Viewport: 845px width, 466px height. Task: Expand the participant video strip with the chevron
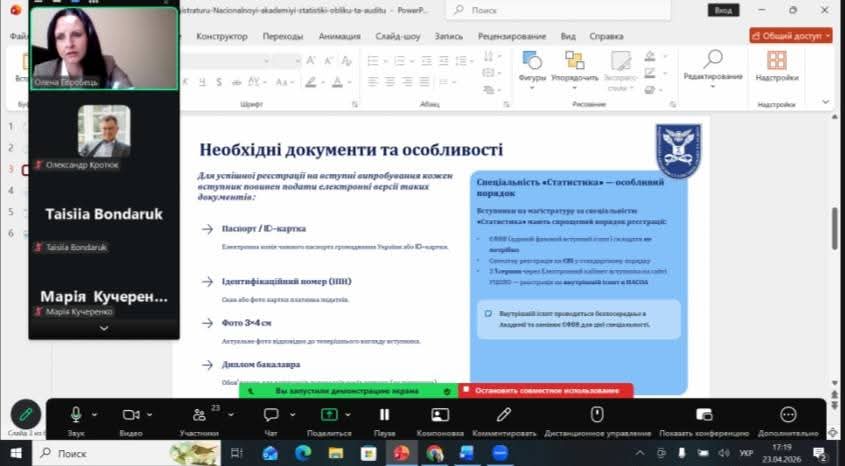point(104,329)
